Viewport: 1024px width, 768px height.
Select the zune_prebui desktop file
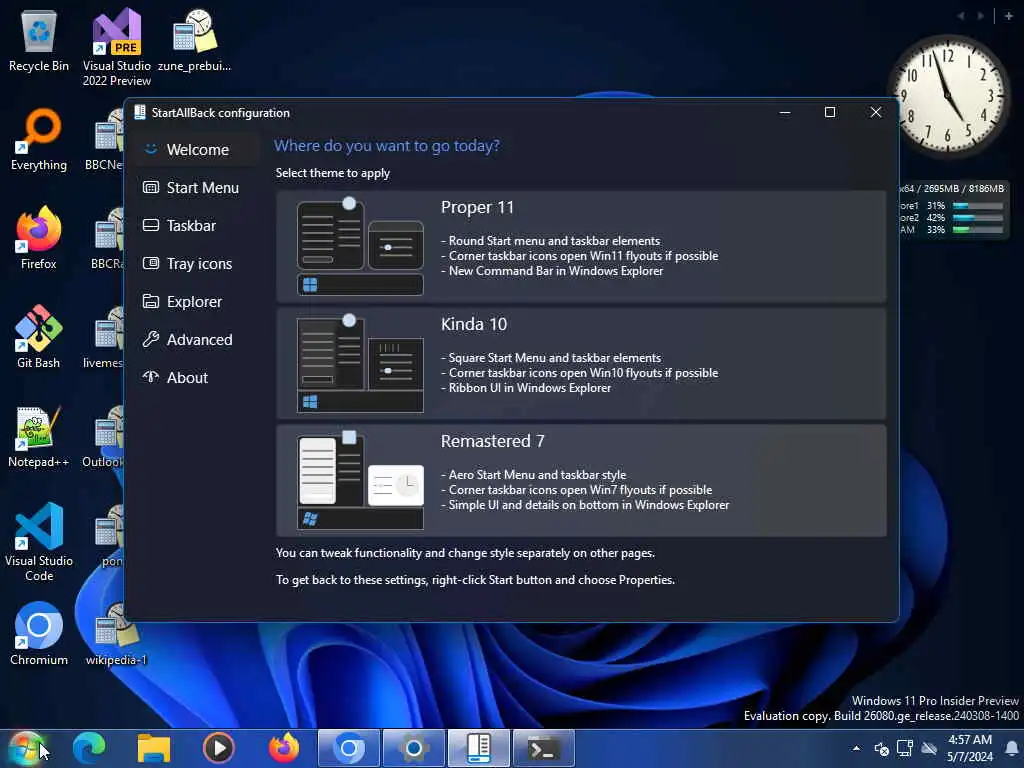[194, 40]
